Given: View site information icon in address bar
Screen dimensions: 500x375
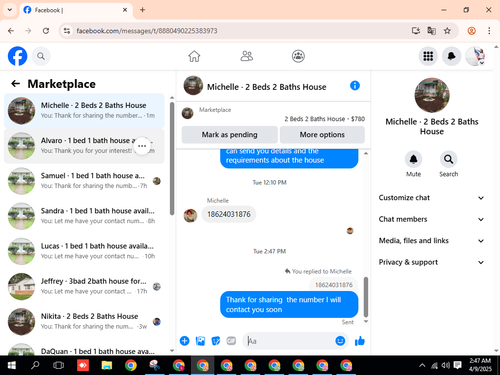Looking at the screenshot, I should 67,31.
